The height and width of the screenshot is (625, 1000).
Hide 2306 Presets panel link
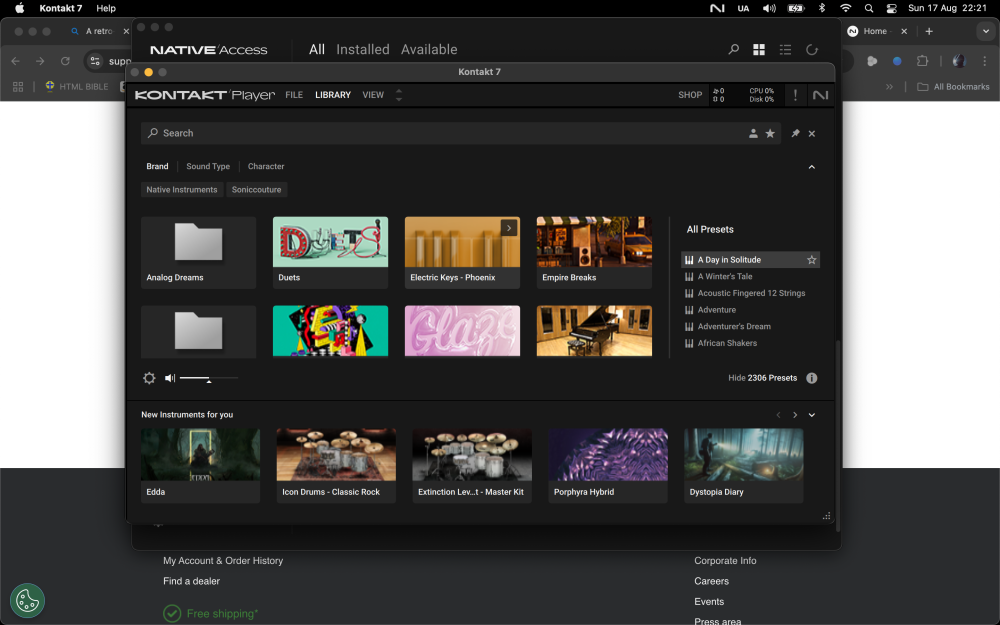(x=763, y=378)
